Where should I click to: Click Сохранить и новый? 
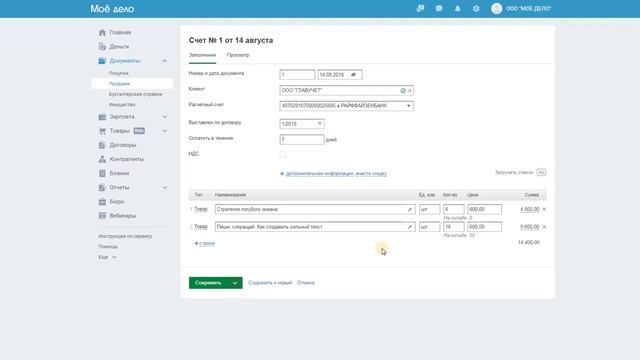pyautogui.click(x=270, y=282)
